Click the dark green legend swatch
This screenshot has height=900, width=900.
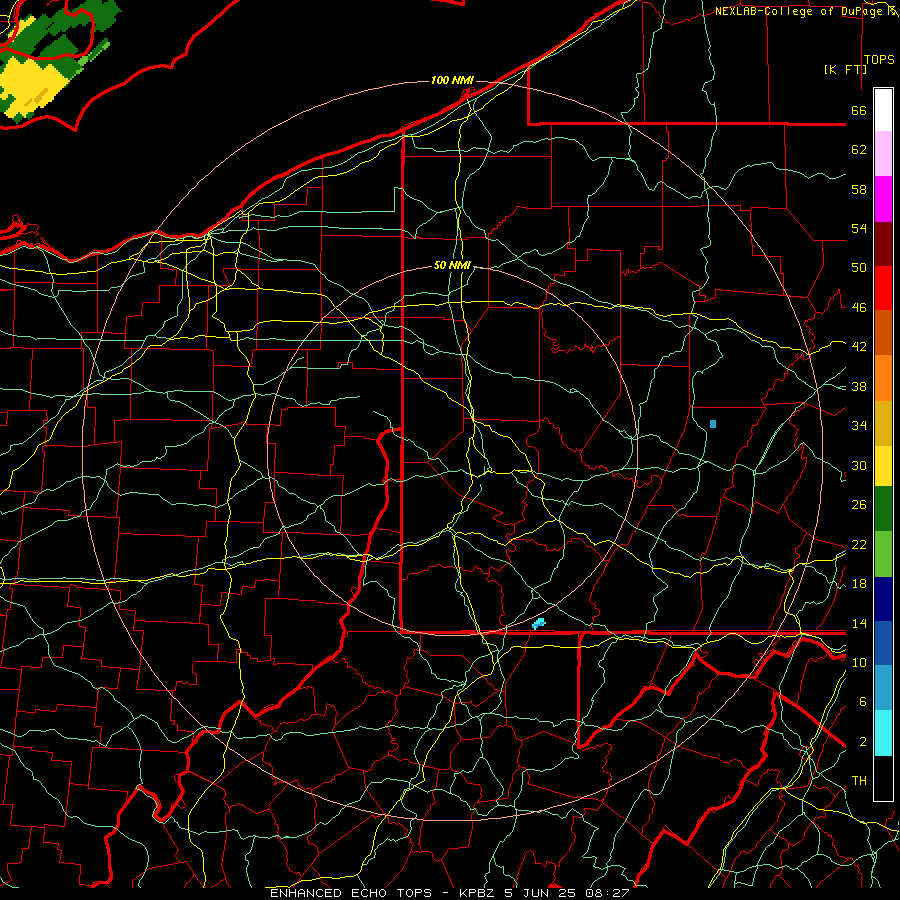click(883, 509)
